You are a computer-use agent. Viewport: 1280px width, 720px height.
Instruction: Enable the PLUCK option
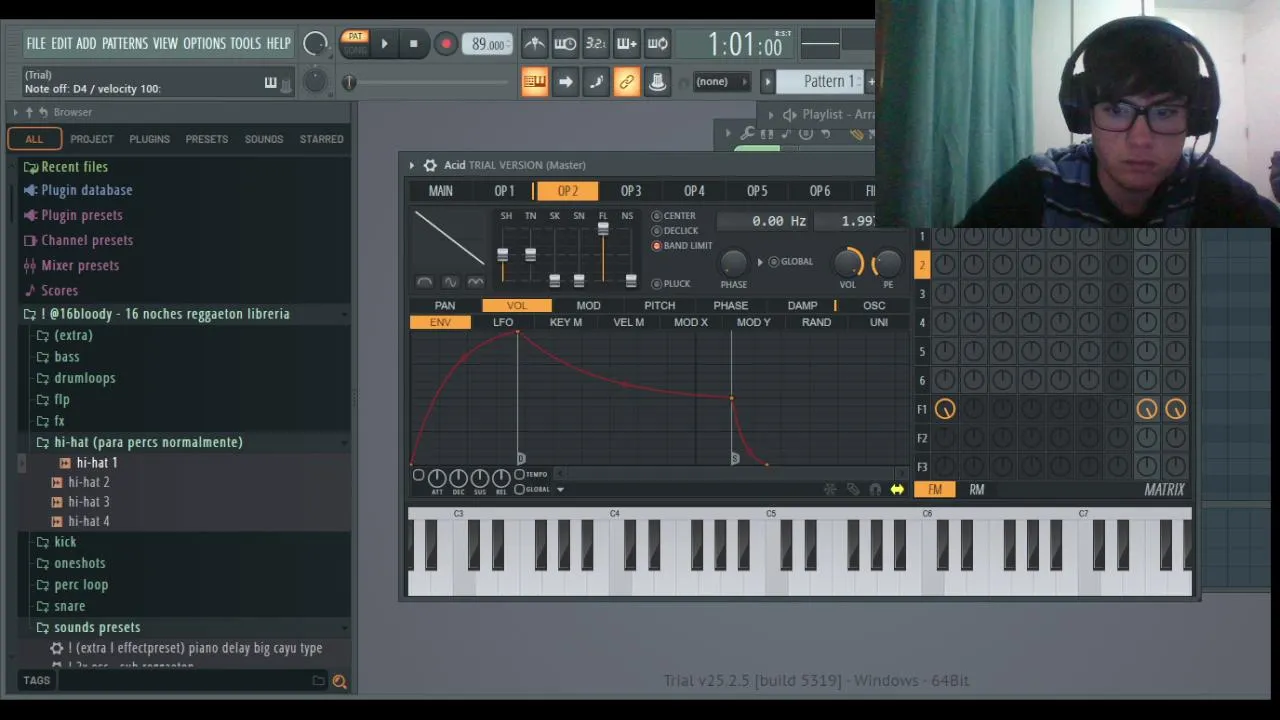pos(671,284)
